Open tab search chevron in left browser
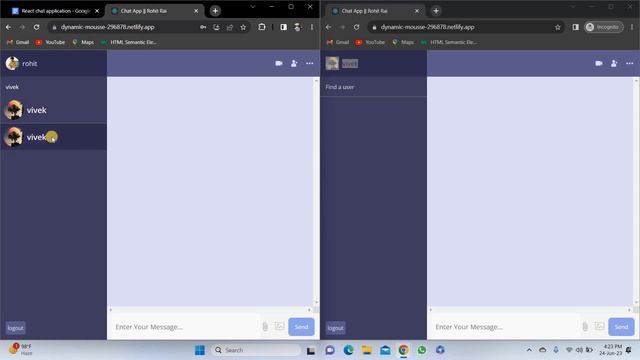Screen dimensions: 640x360 click(253, 7)
